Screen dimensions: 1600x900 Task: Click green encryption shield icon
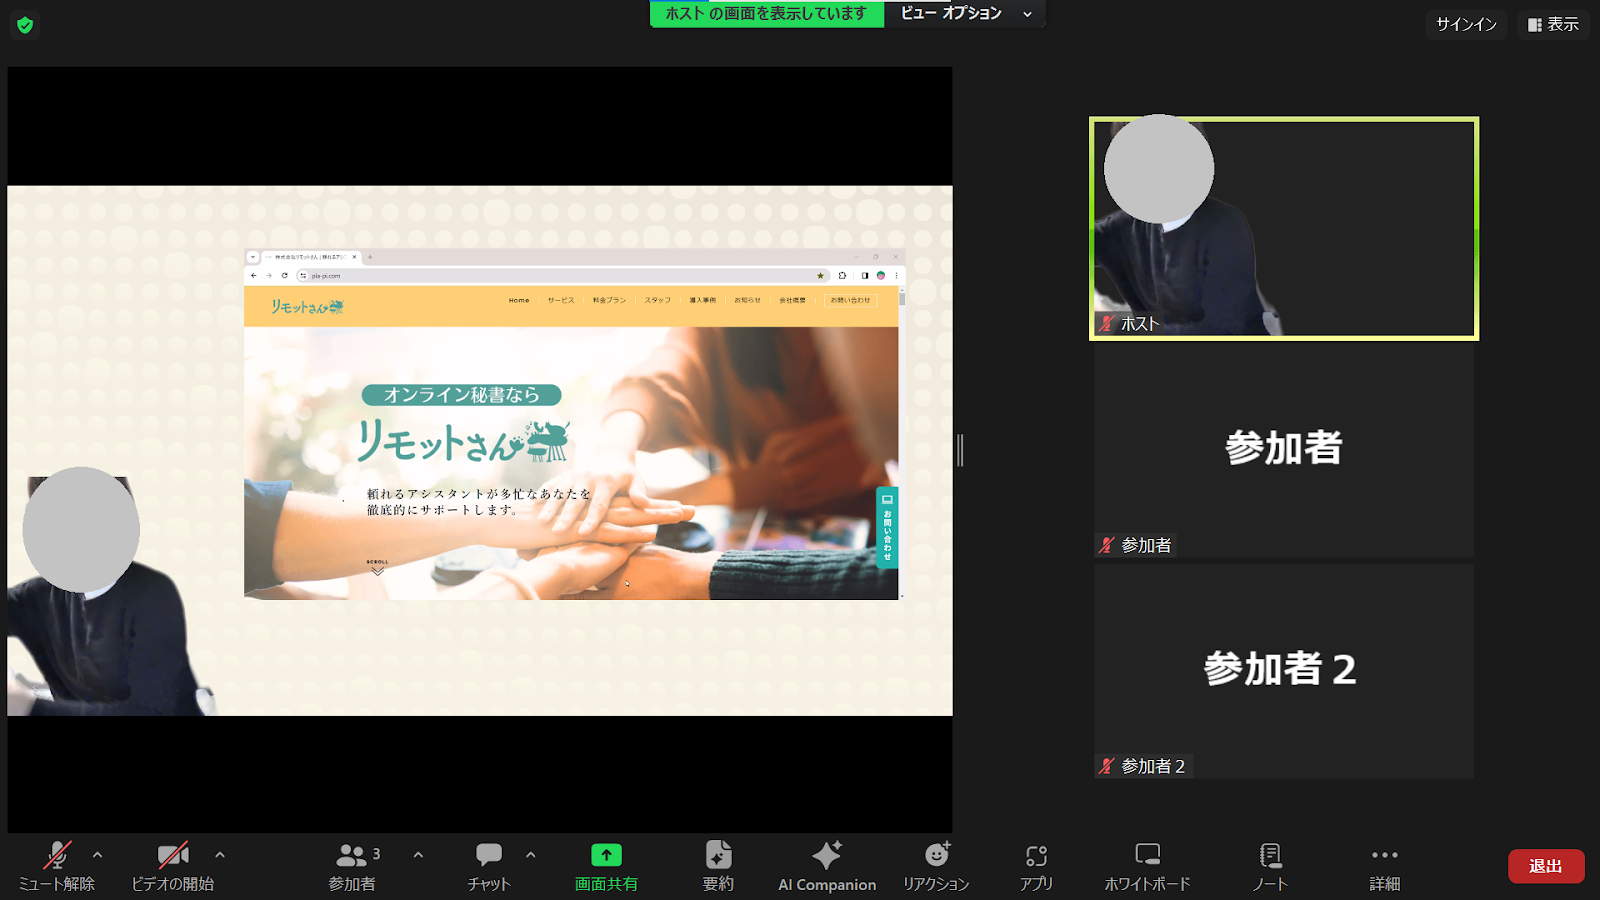coord(25,25)
